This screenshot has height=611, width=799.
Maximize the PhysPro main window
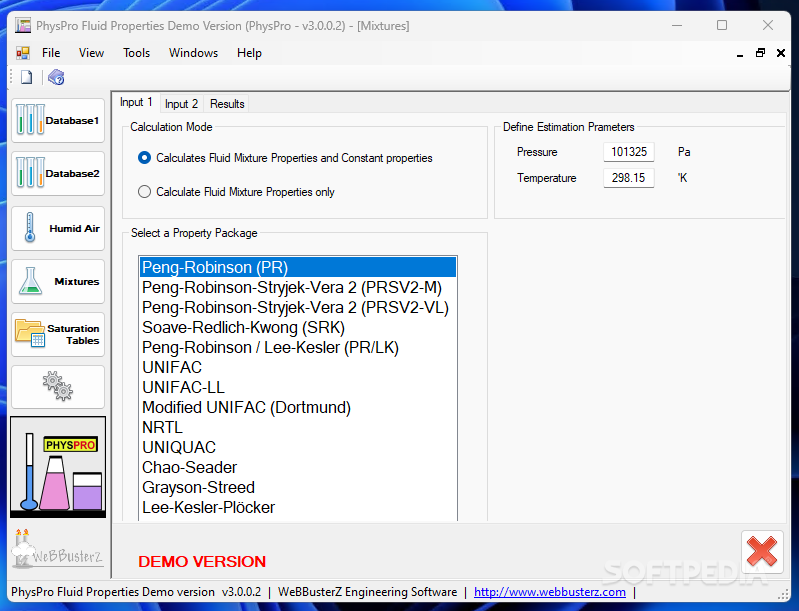click(722, 25)
